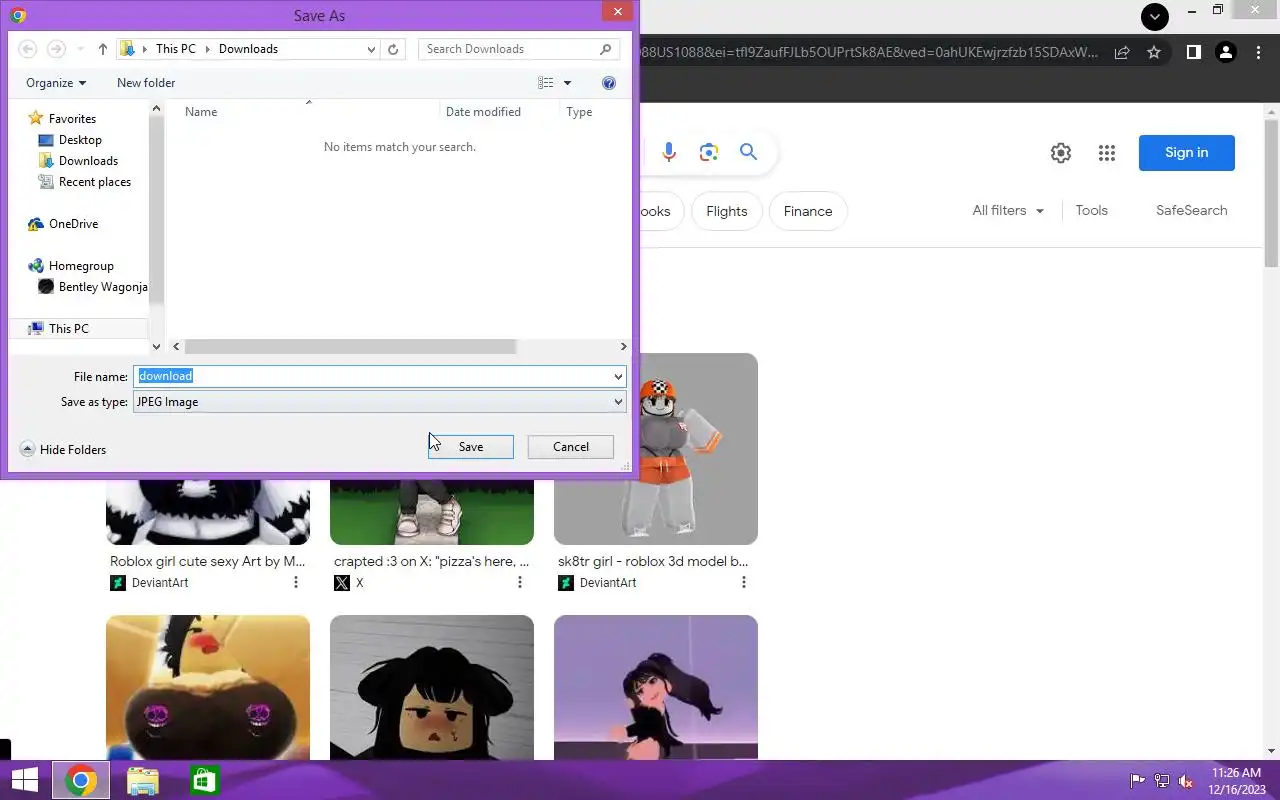
Task: Refresh the Downloads folder view
Action: pos(394,49)
